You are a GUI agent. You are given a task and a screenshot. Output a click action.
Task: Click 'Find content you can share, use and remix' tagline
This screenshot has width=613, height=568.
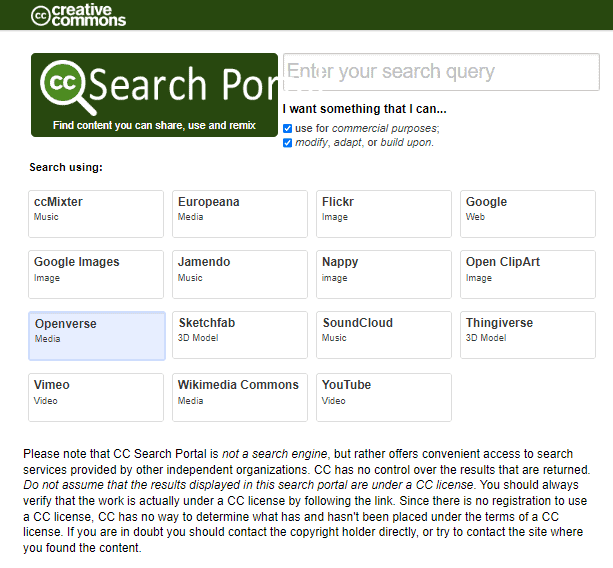tap(154, 125)
